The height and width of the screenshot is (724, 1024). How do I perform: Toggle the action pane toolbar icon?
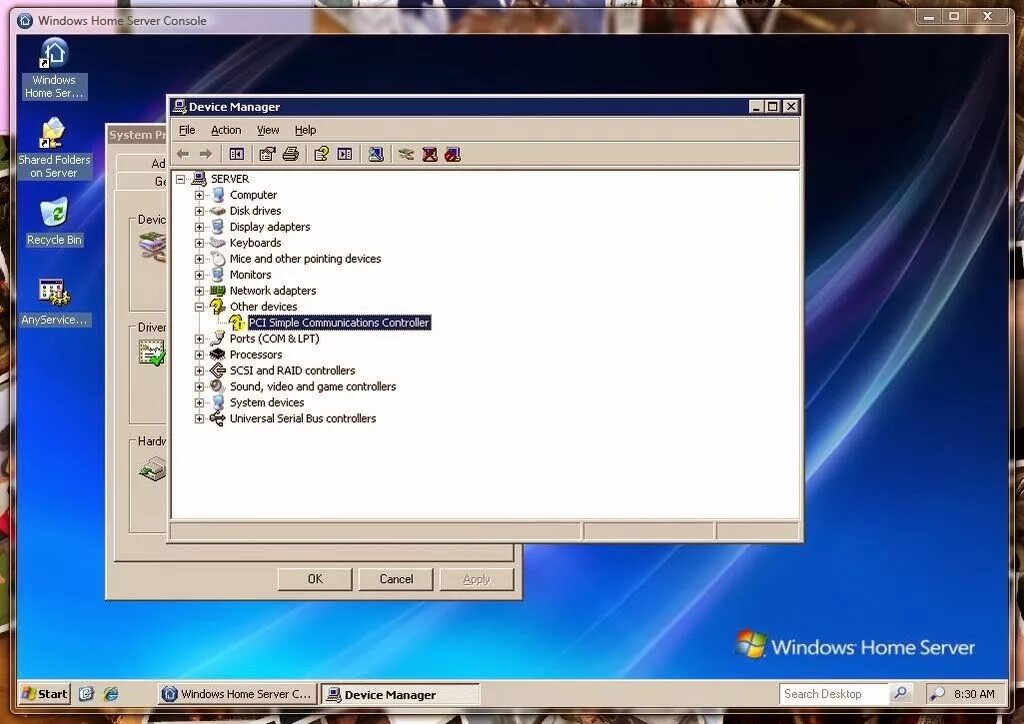pos(345,154)
